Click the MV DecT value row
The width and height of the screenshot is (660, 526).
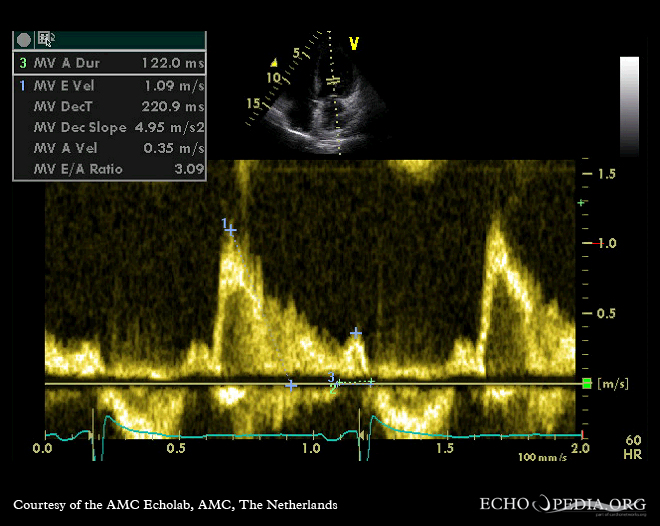click(110, 106)
